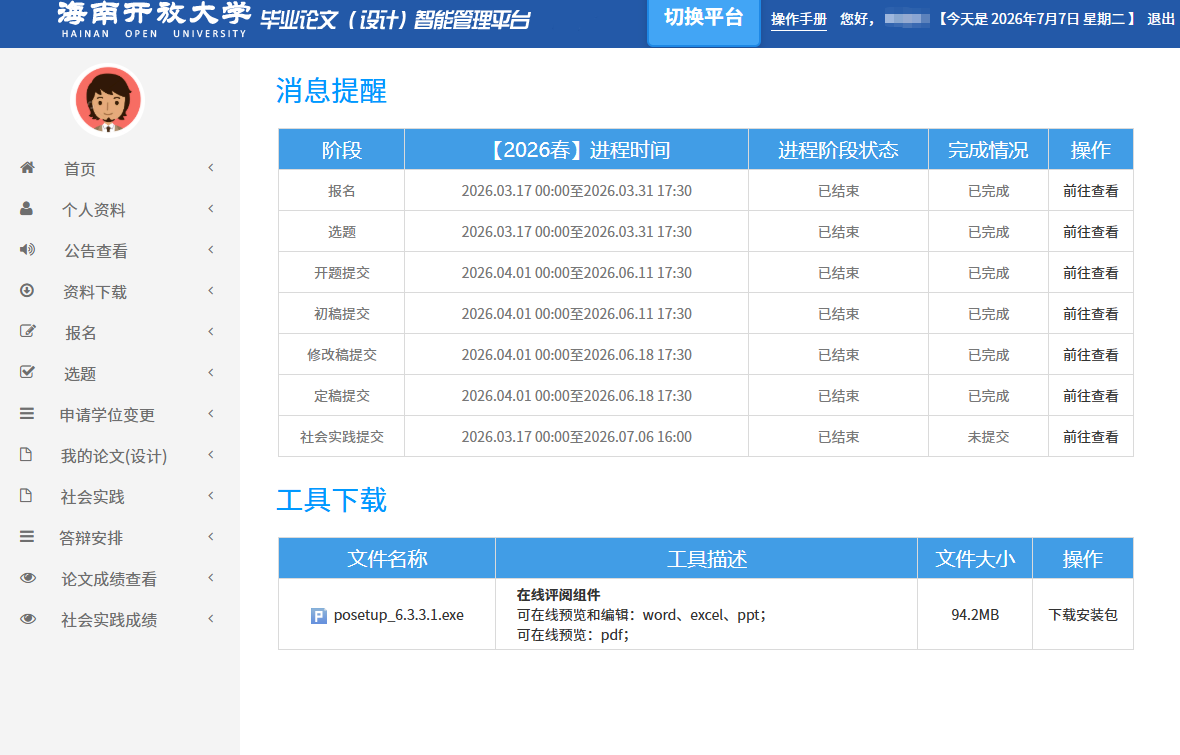This screenshot has width=1180, height=755.
Task: Click the 定稿提交 stage cell
Action: coord(342,396)
